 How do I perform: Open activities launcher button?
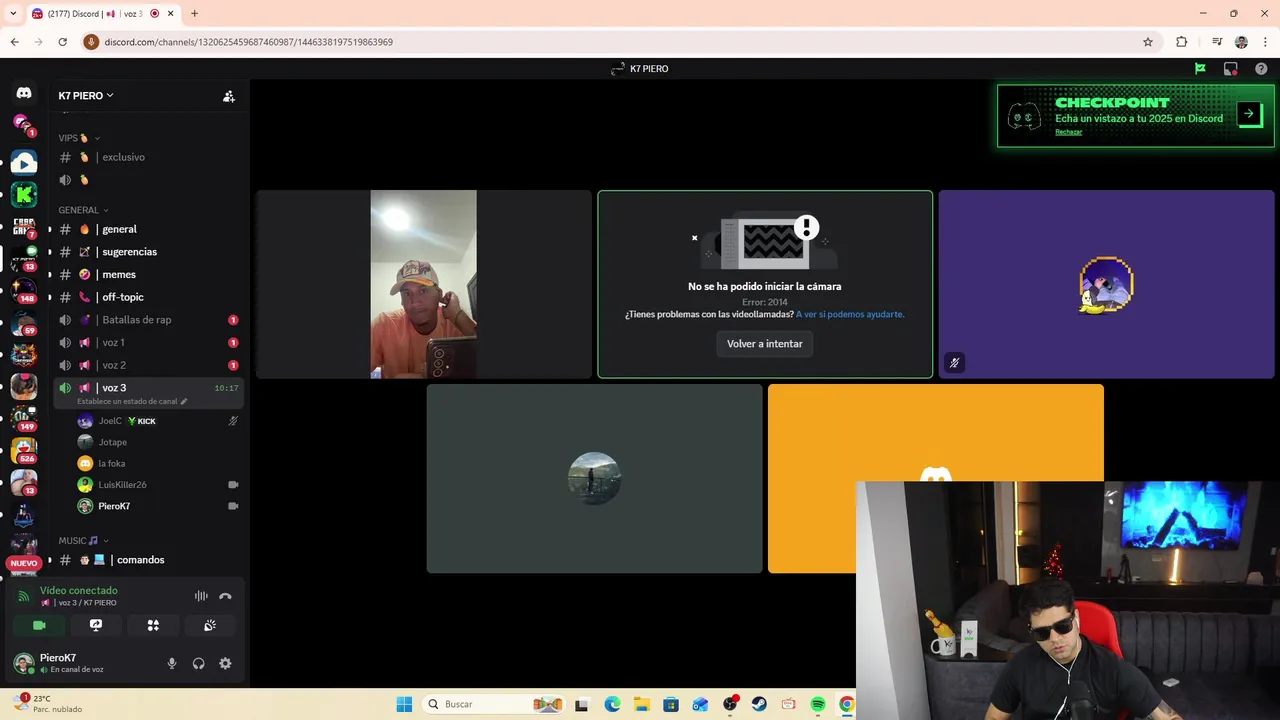153,625
